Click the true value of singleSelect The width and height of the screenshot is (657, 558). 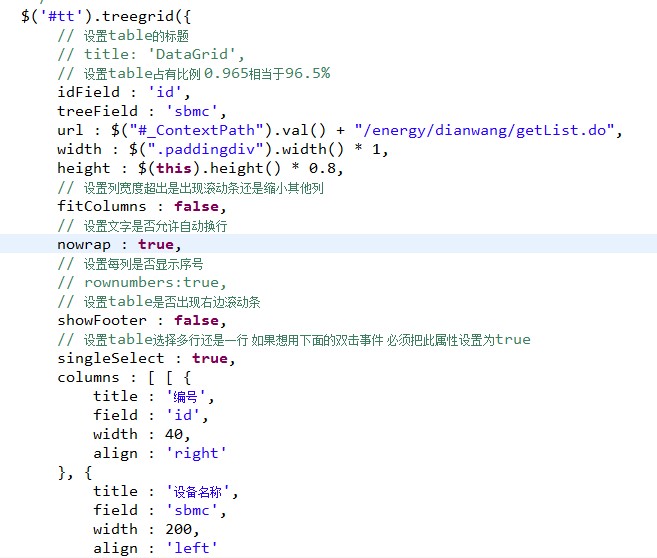210,359
